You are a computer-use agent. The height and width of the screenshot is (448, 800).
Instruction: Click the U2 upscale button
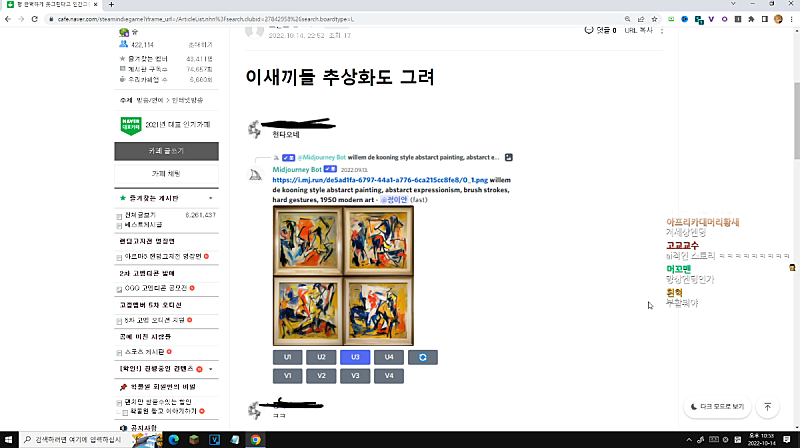click(321, 357)
